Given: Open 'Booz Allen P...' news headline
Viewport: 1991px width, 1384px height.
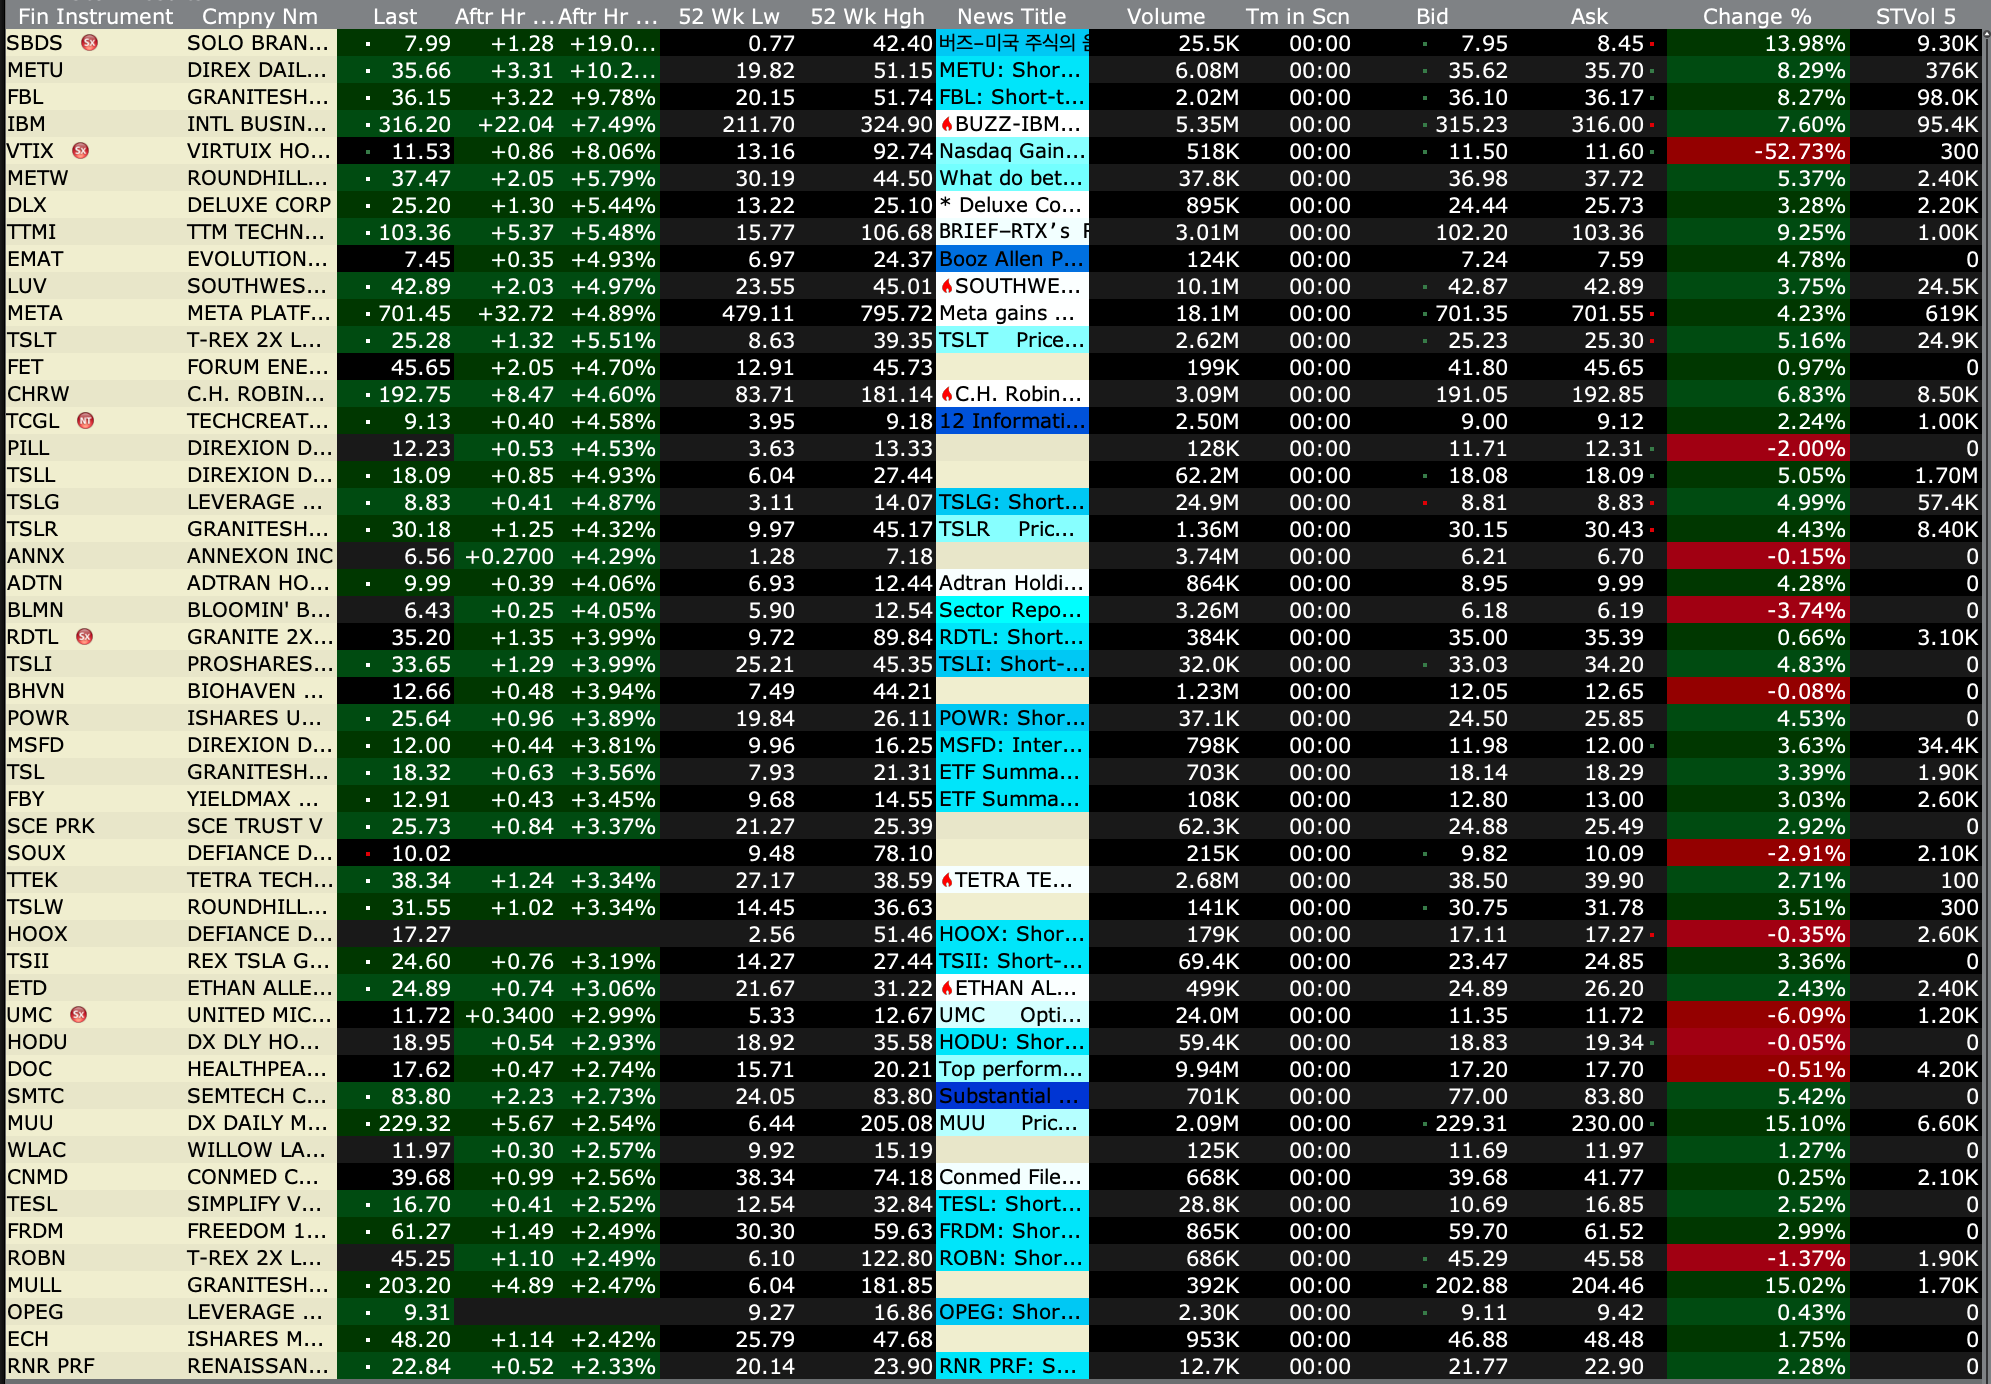Looking at the screenshot, I should point(1010,259).
